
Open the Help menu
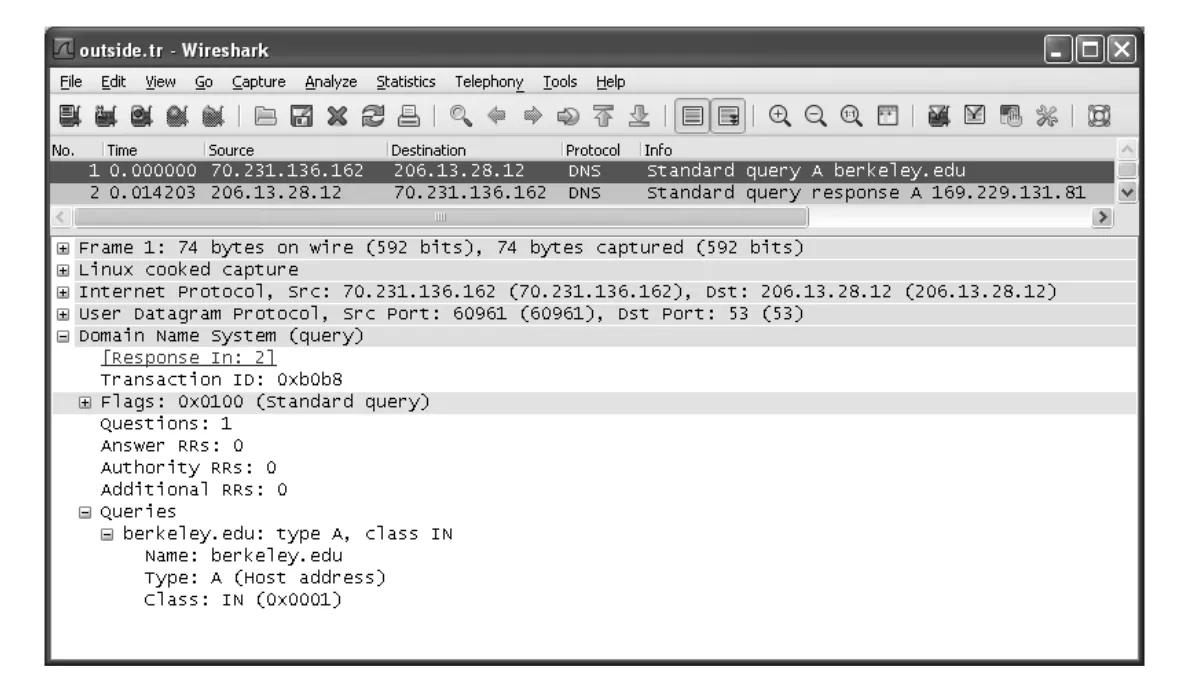[x=610, y=82]
